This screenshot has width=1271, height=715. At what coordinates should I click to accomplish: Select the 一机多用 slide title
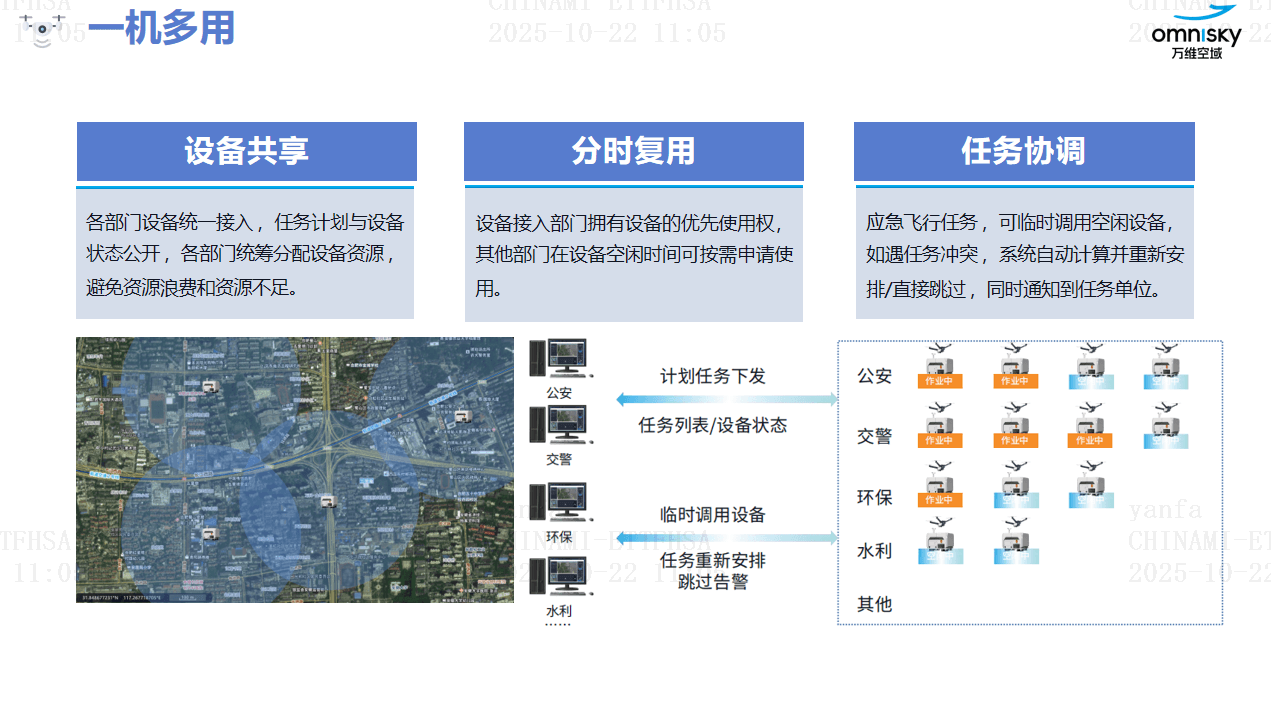[x=161, y=30]
